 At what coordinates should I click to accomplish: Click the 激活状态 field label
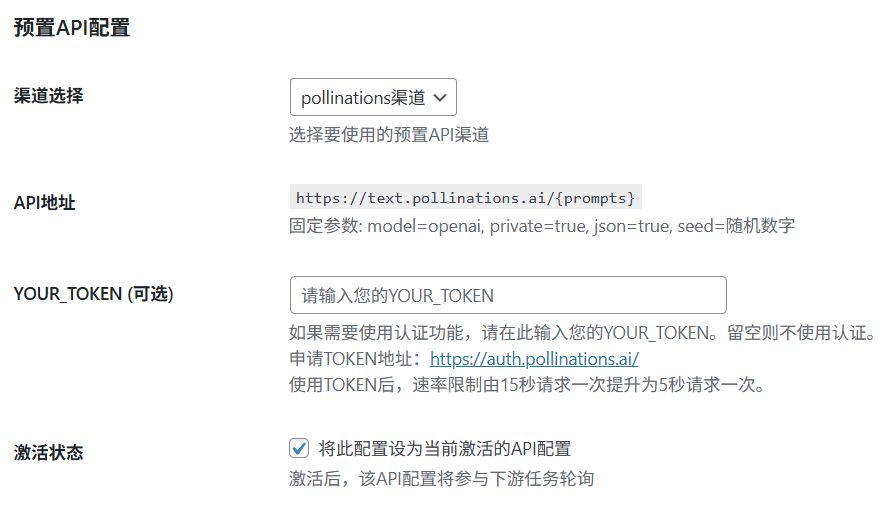click(48, 452)
